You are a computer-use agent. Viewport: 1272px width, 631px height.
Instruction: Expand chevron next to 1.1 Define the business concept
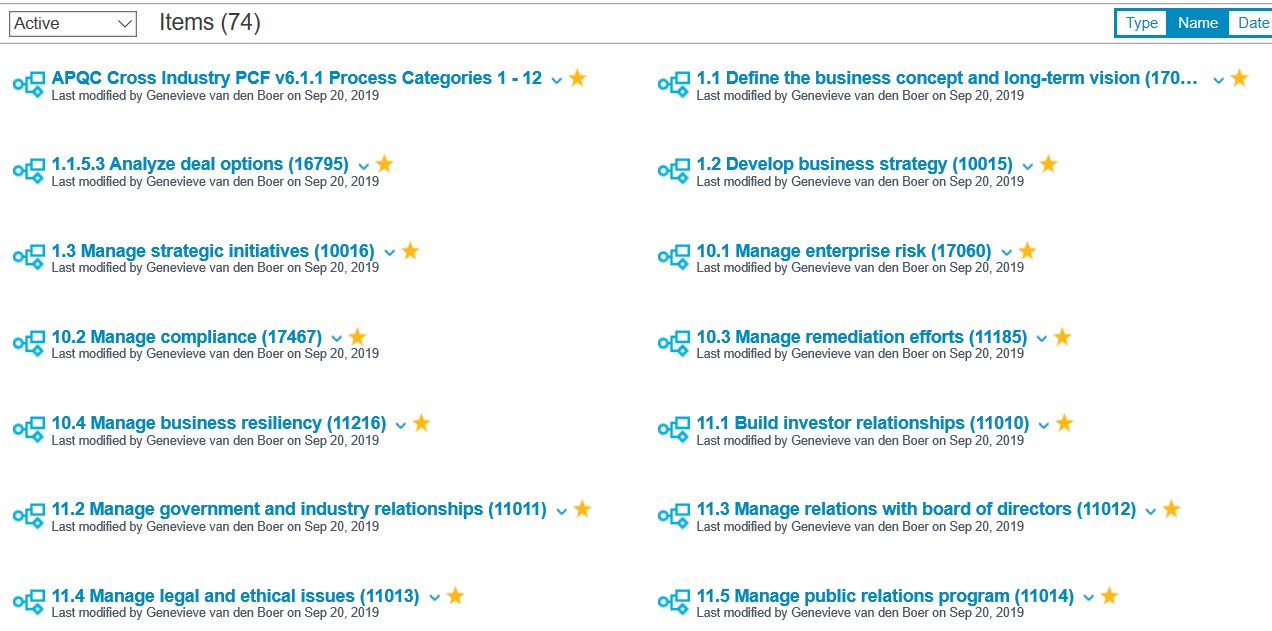(x=1218, y=80)
